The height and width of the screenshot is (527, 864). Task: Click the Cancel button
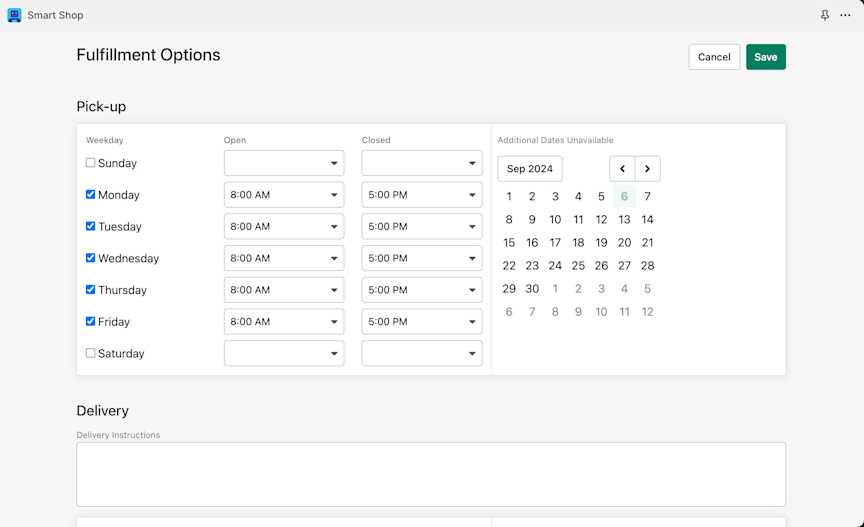tap(714, 57)
